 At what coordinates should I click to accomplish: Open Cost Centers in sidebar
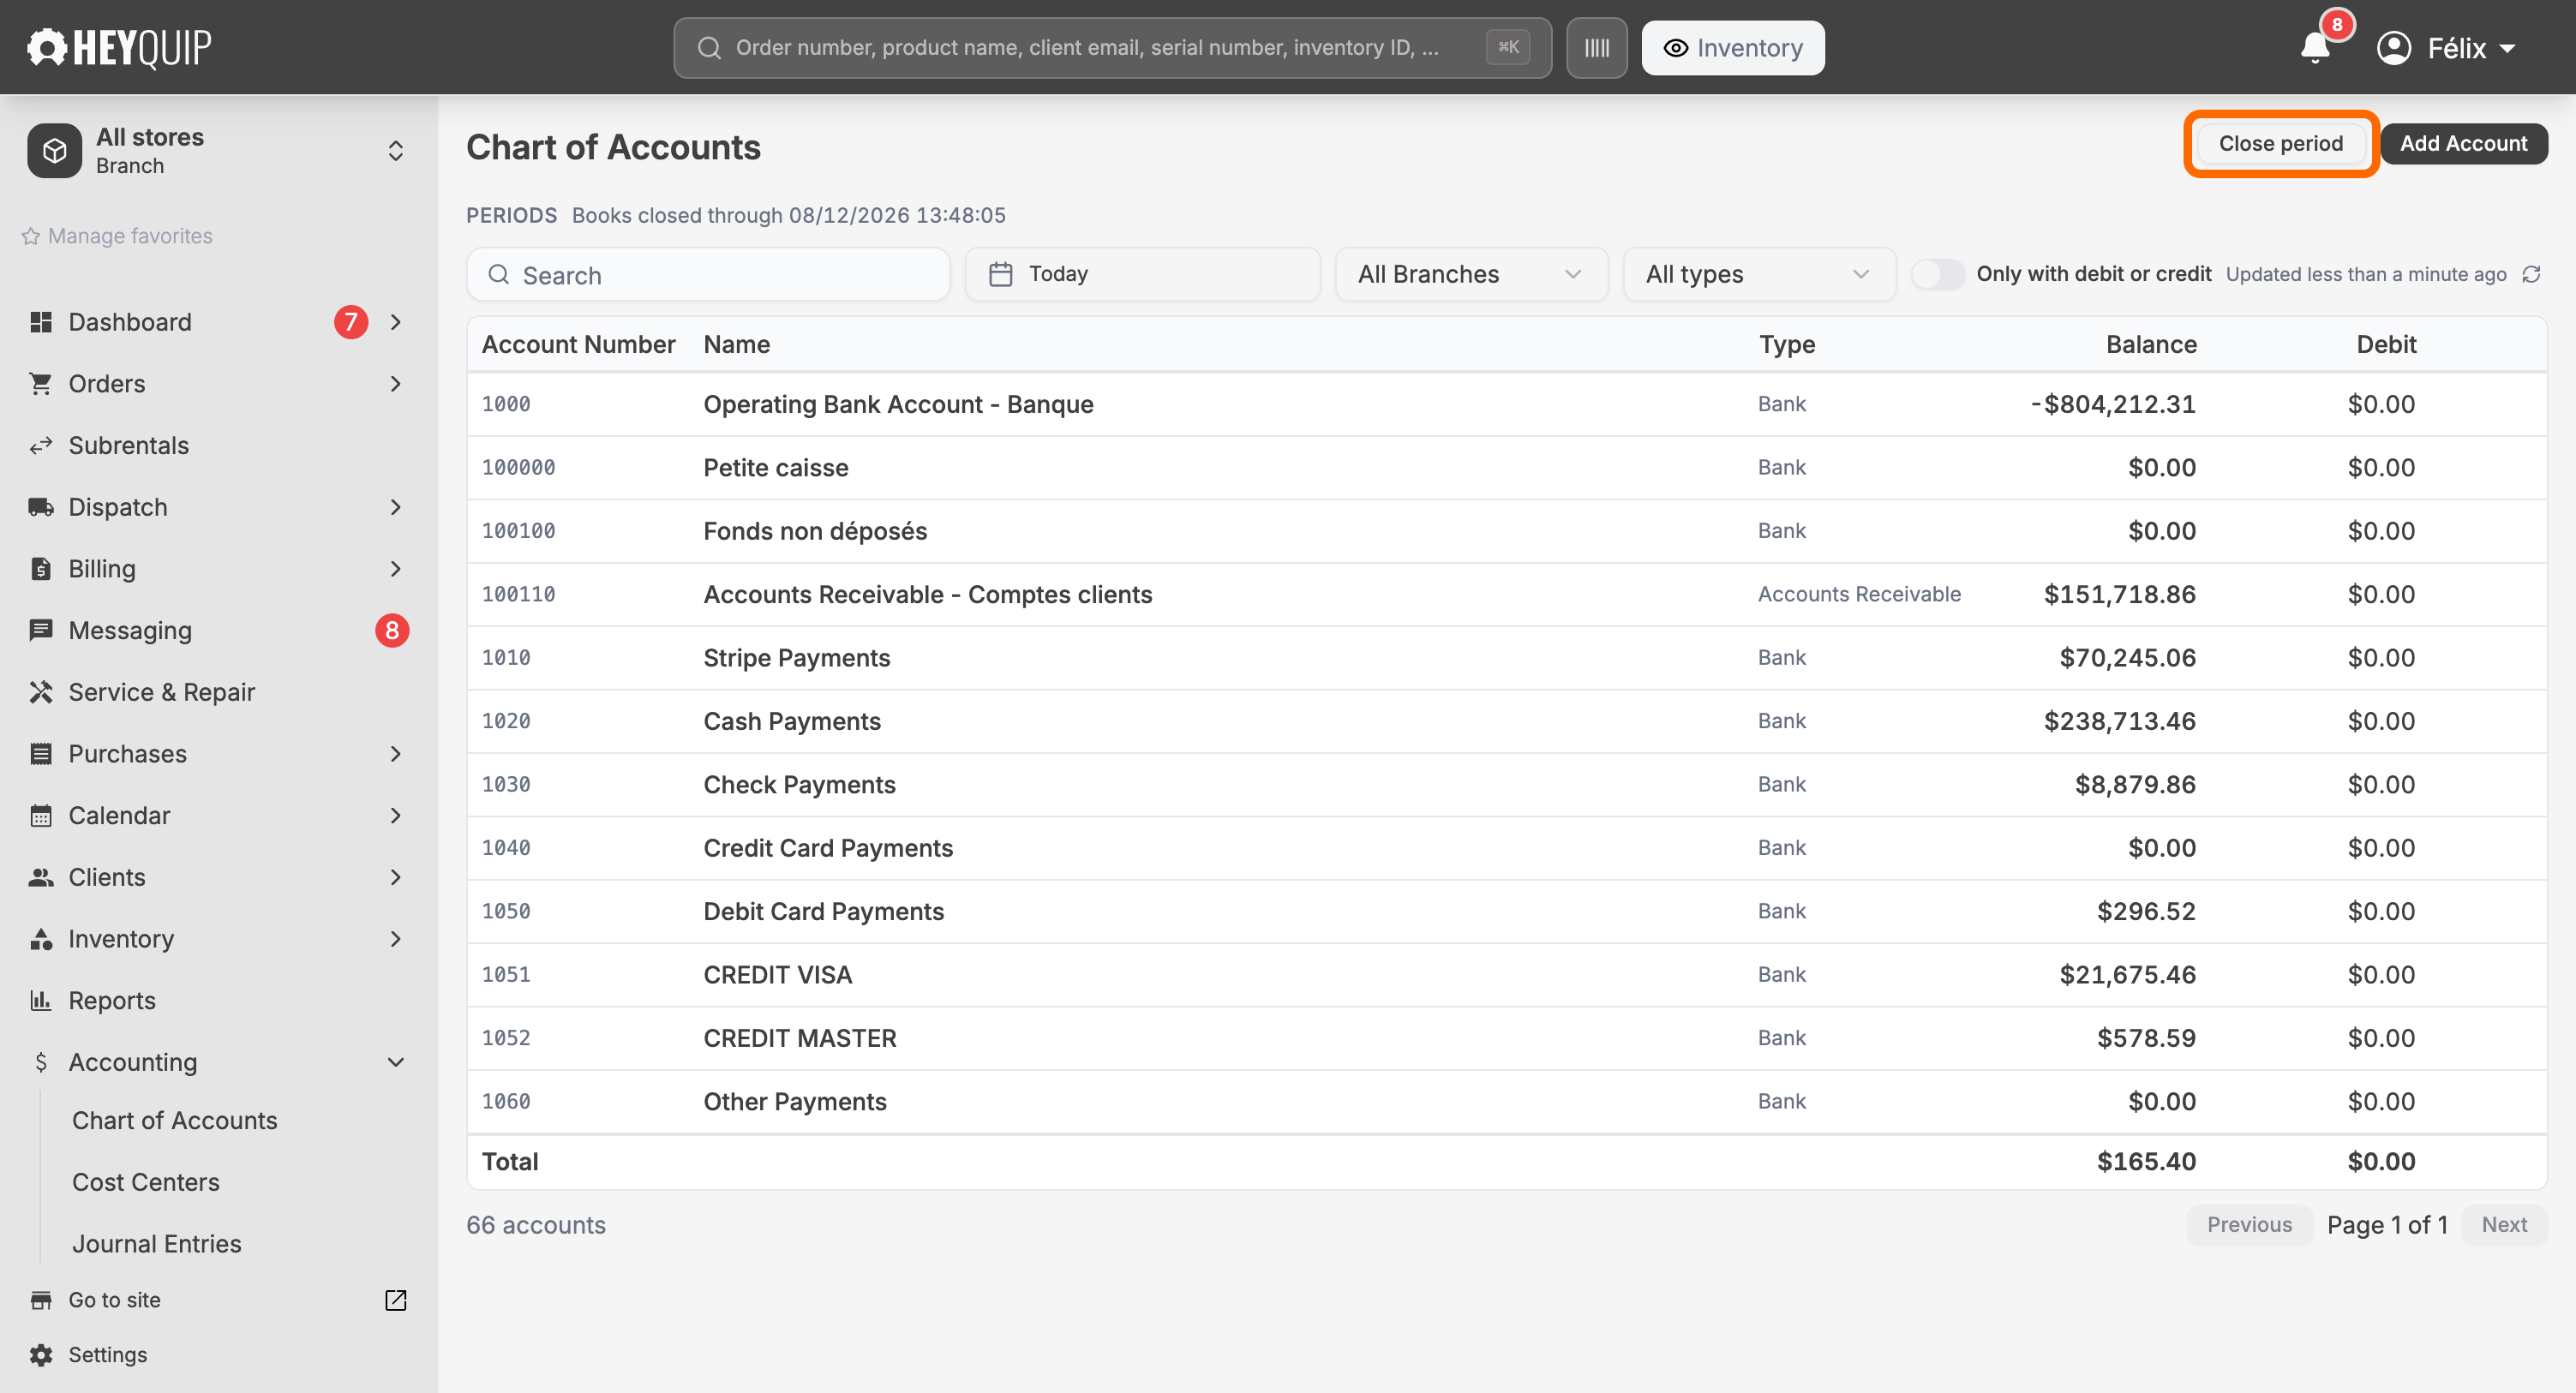(x=146, y=1182)
